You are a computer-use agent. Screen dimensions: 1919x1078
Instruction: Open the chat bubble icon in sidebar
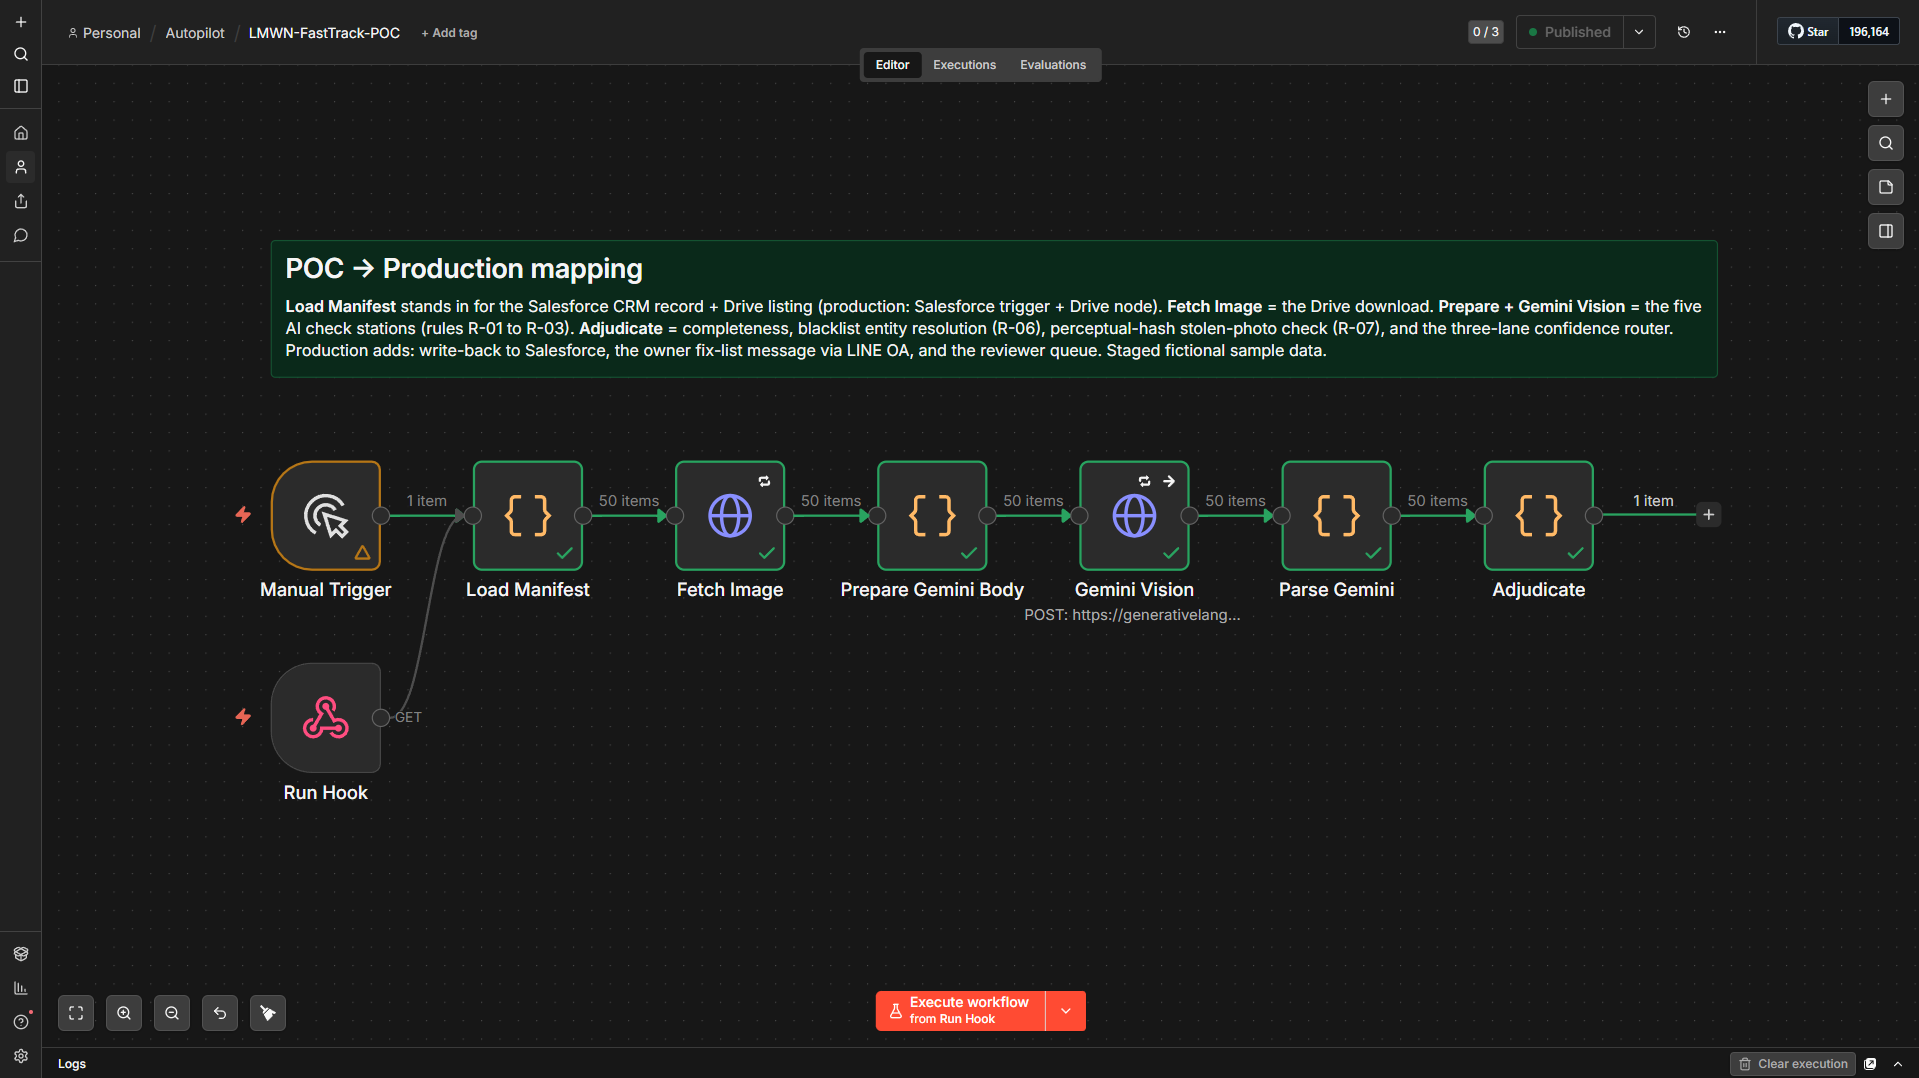click(x=21, y=236)
